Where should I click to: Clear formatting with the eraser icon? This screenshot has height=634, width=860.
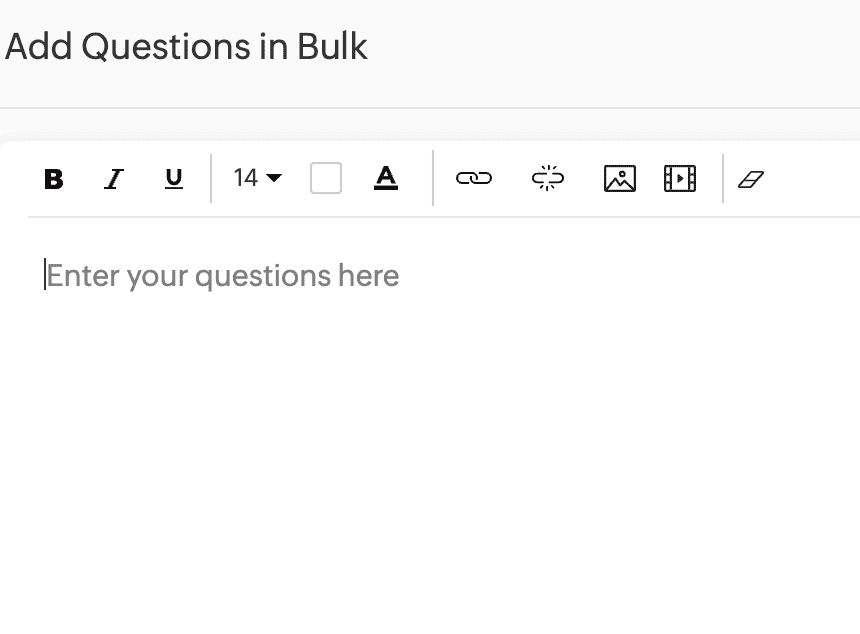coord(751,179)
